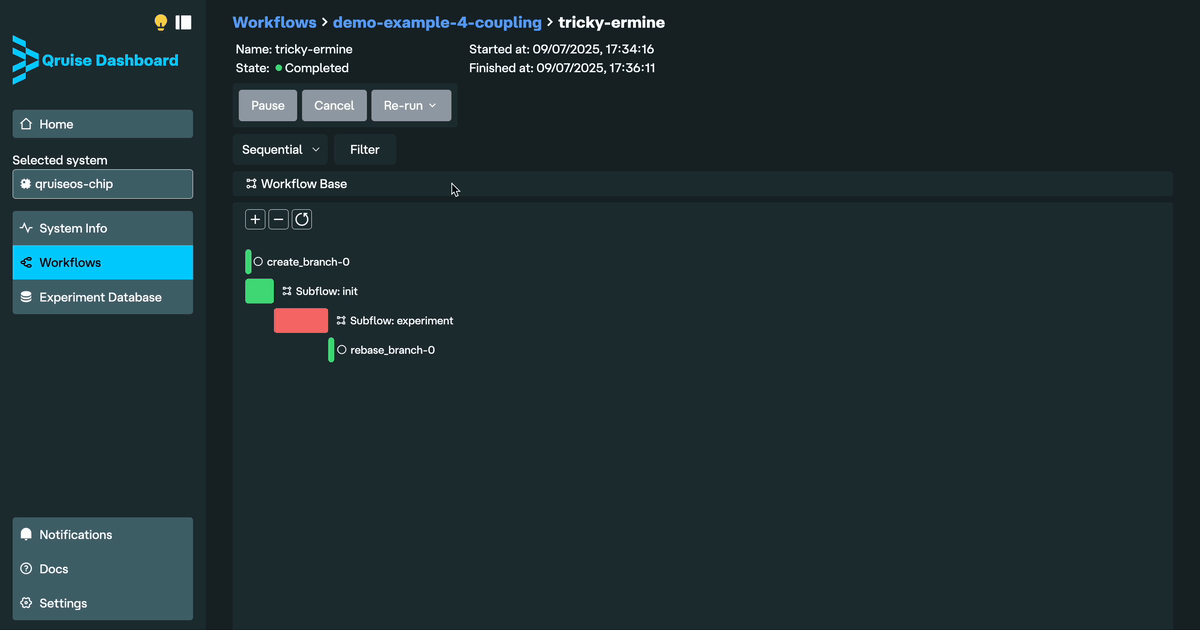Expand the Re-run dropdown button
The image size is (1200, 630).
(411, 106)
